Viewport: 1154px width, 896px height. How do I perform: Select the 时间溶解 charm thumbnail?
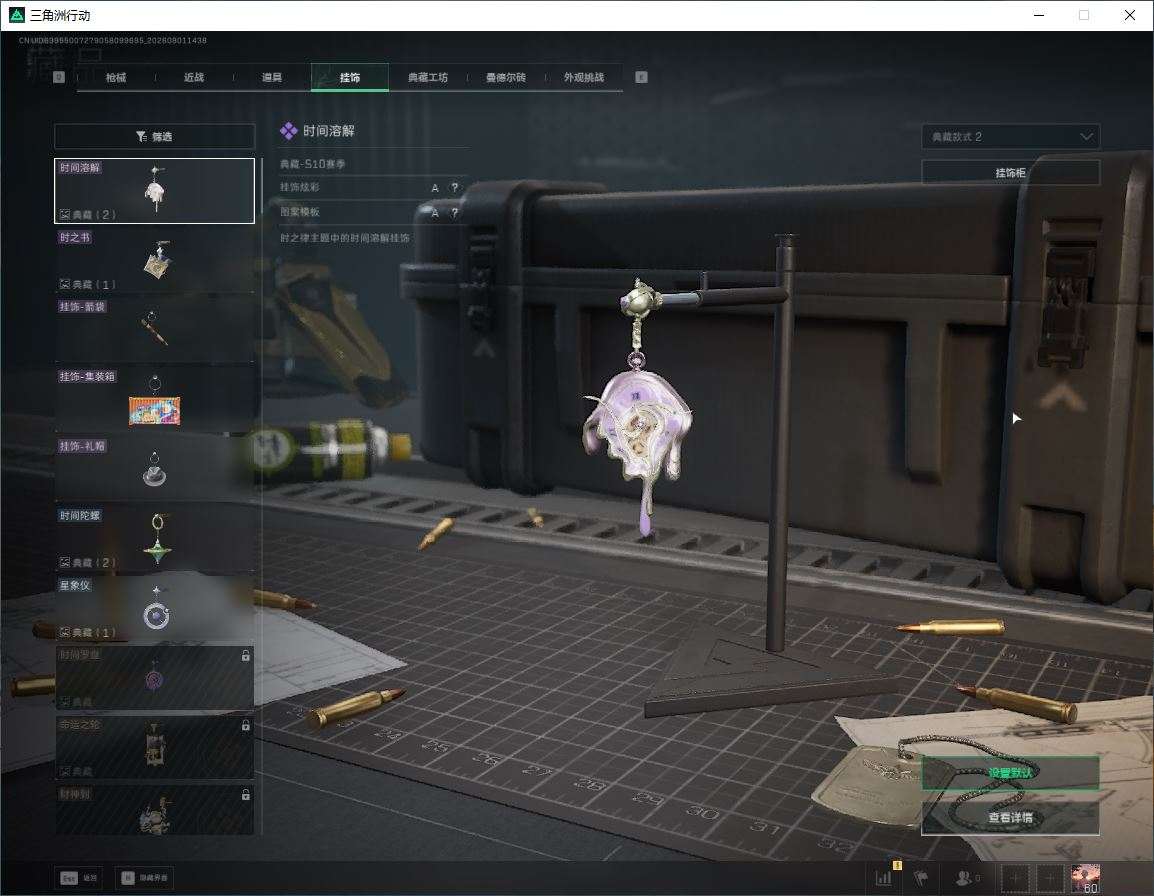coord(155,191)
